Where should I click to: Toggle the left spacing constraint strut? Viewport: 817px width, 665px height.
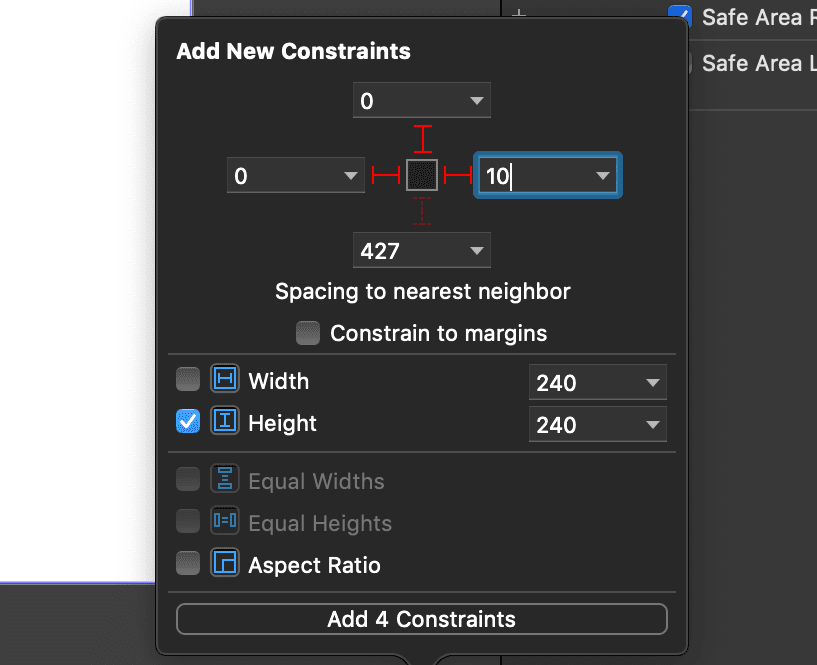tap(386, 176)
